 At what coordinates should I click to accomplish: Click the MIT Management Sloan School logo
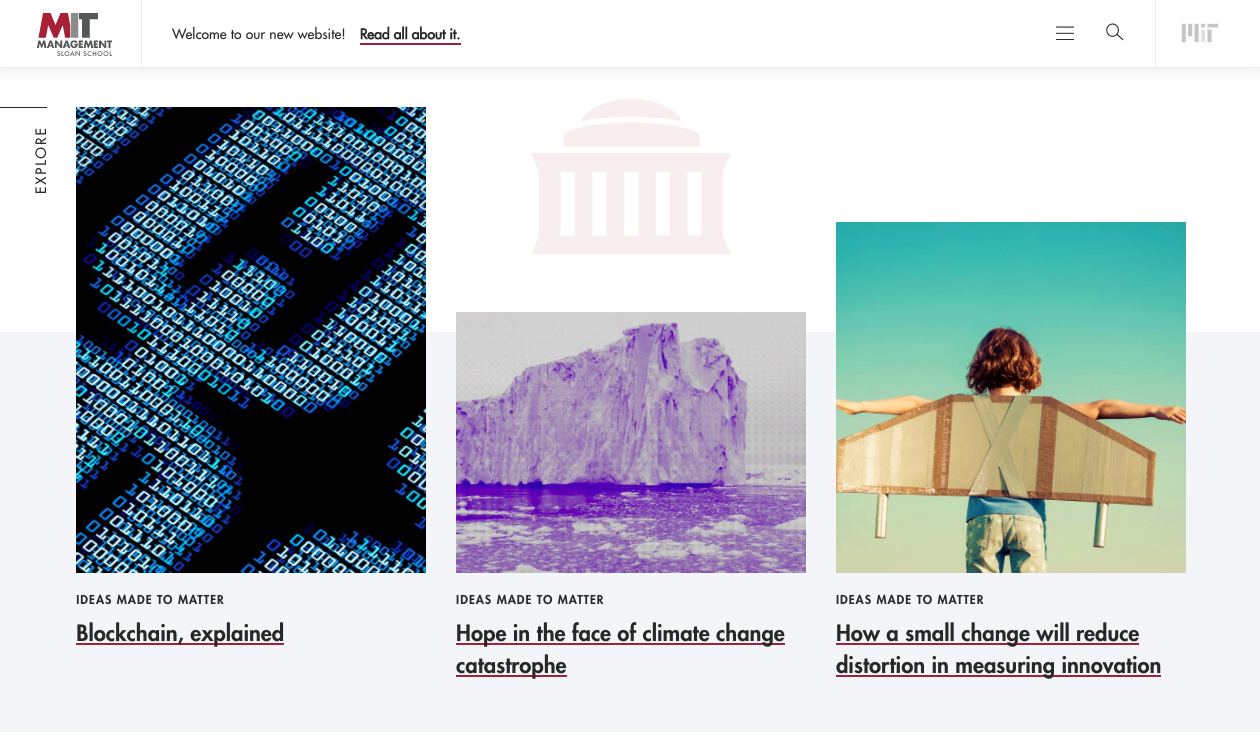[x=74, y=33]
